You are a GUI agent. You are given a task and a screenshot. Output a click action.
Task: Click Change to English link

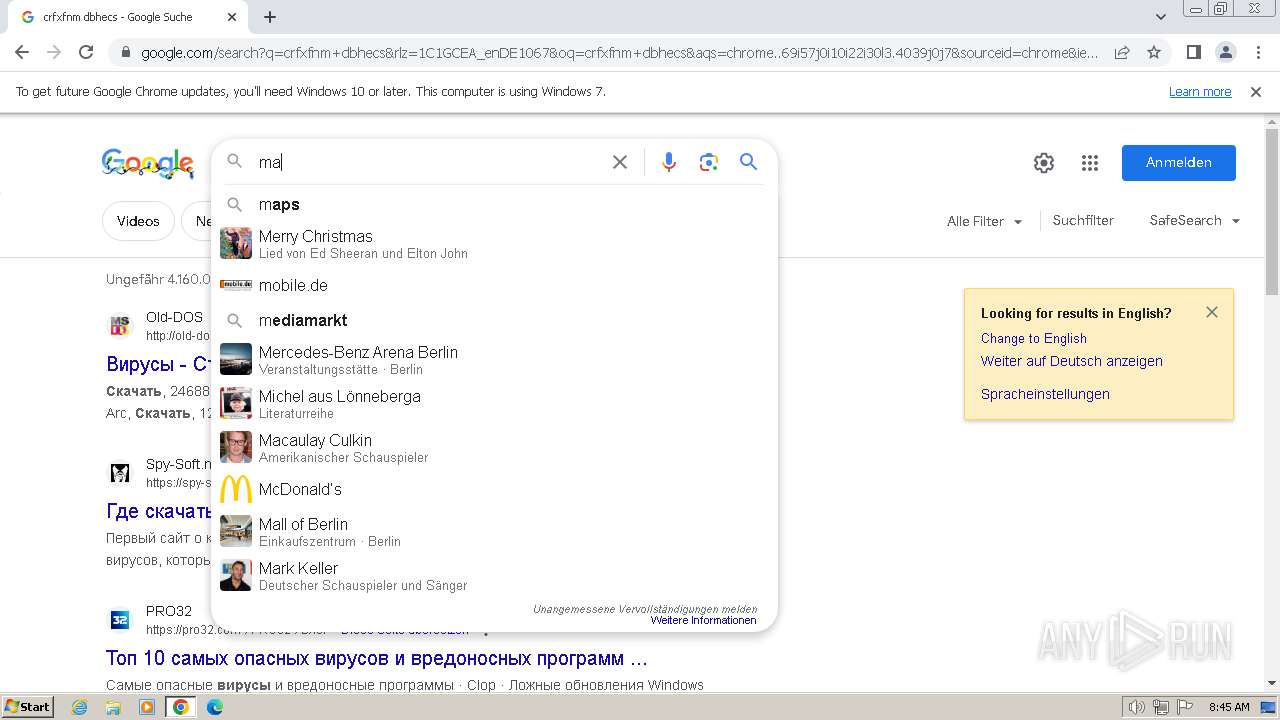pos(1033,338)
